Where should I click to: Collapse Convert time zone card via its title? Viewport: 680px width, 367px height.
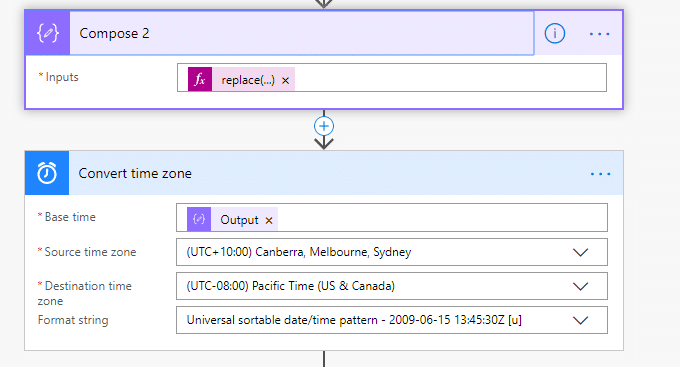(135, 174)
